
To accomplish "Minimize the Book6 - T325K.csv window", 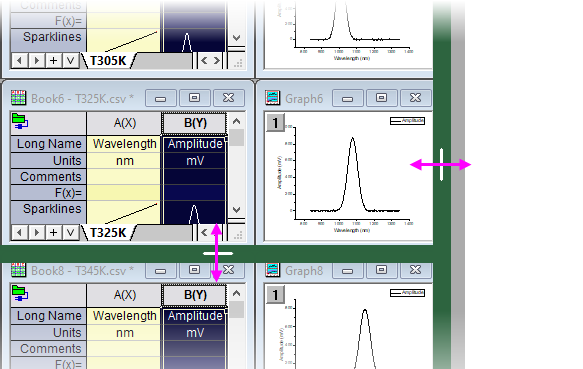I will pyautogui.click(x=161, y=98).
